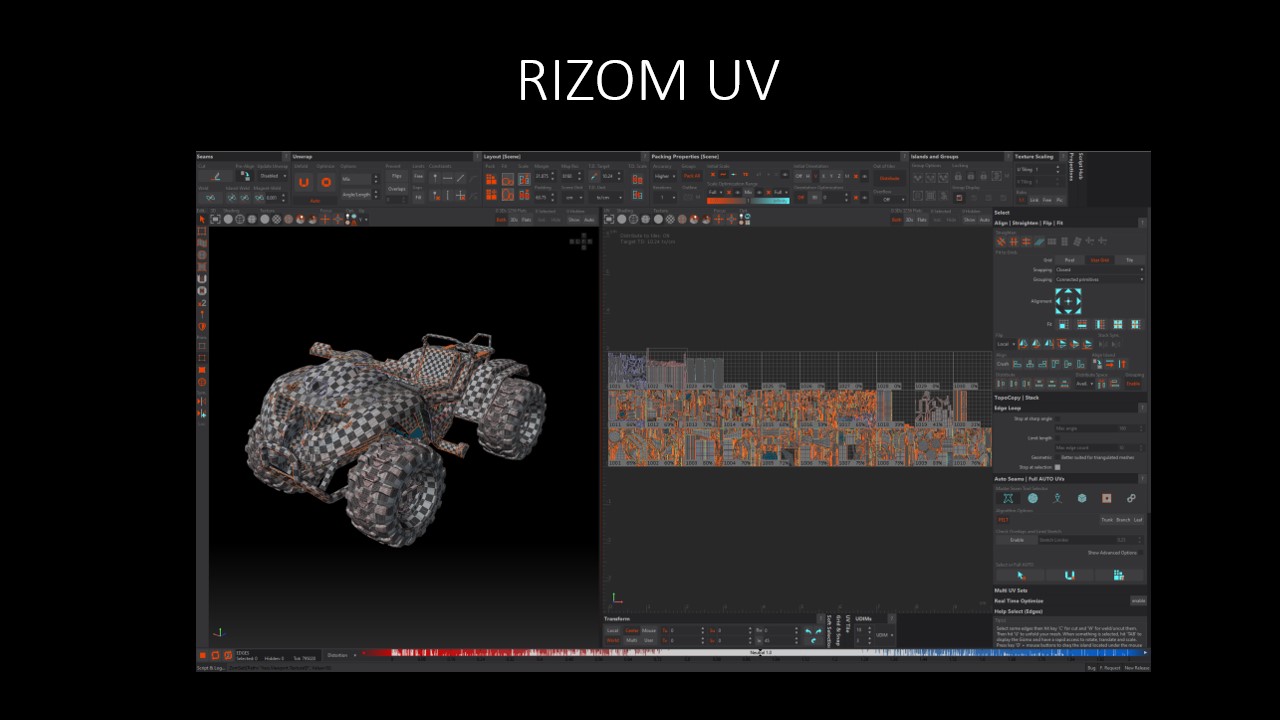Open the Accuracy Higher dropdown

point(664,176)
